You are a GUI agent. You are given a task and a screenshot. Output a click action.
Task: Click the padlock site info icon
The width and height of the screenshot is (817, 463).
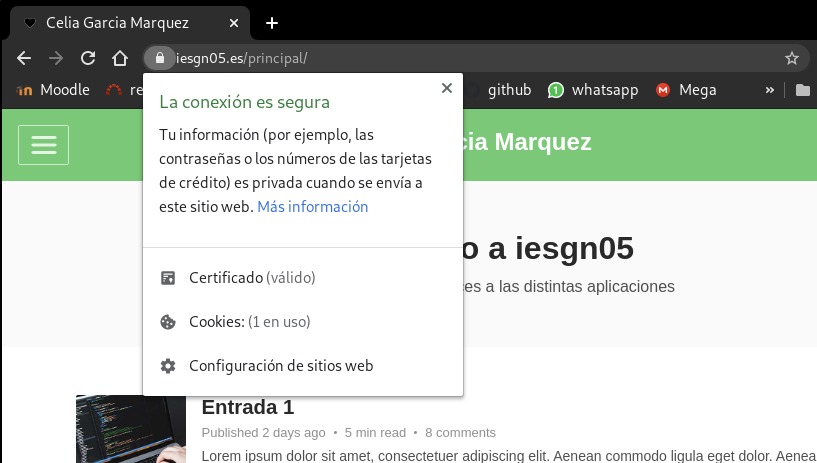pos(159,58)
